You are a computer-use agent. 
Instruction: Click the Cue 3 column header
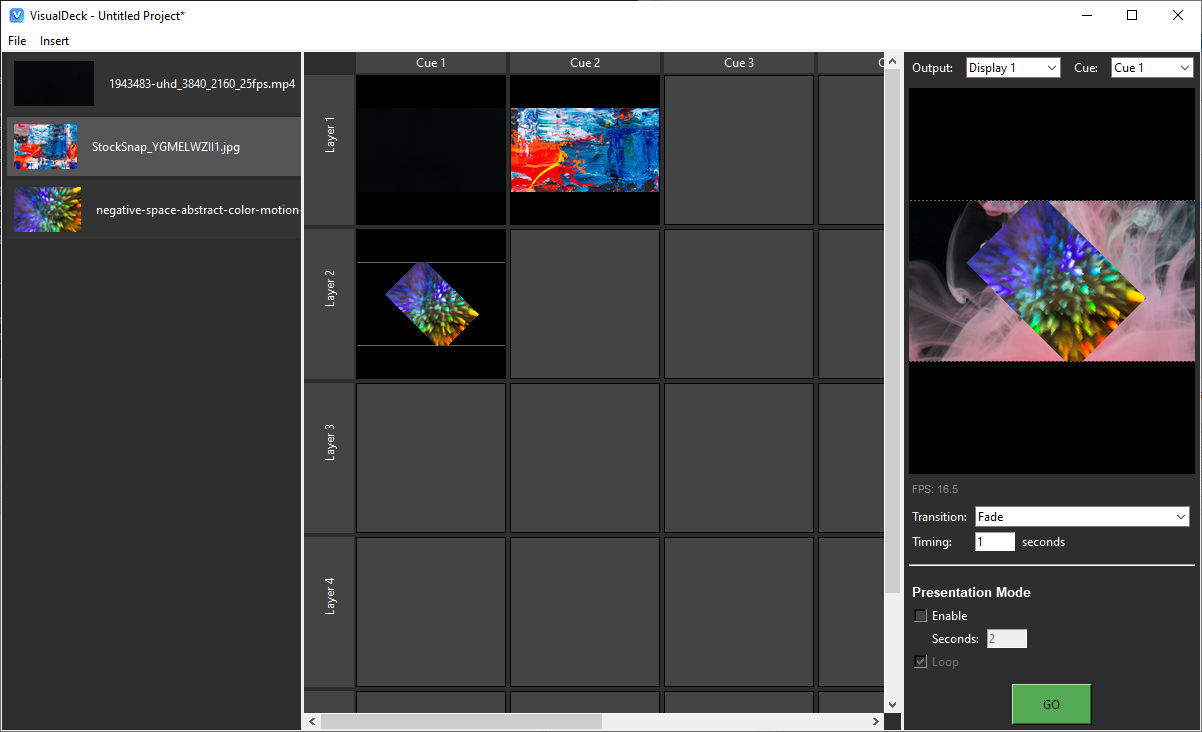(x=738, y=62)
